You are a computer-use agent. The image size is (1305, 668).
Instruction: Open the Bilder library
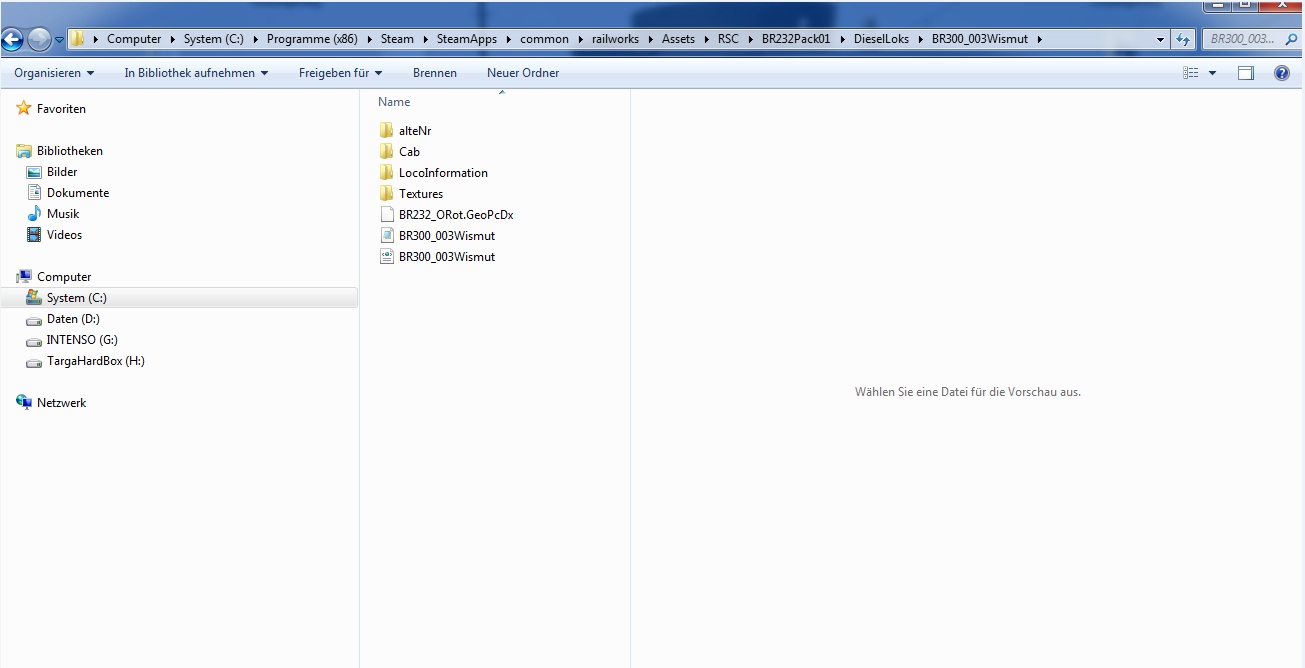[x=62, y=172]
